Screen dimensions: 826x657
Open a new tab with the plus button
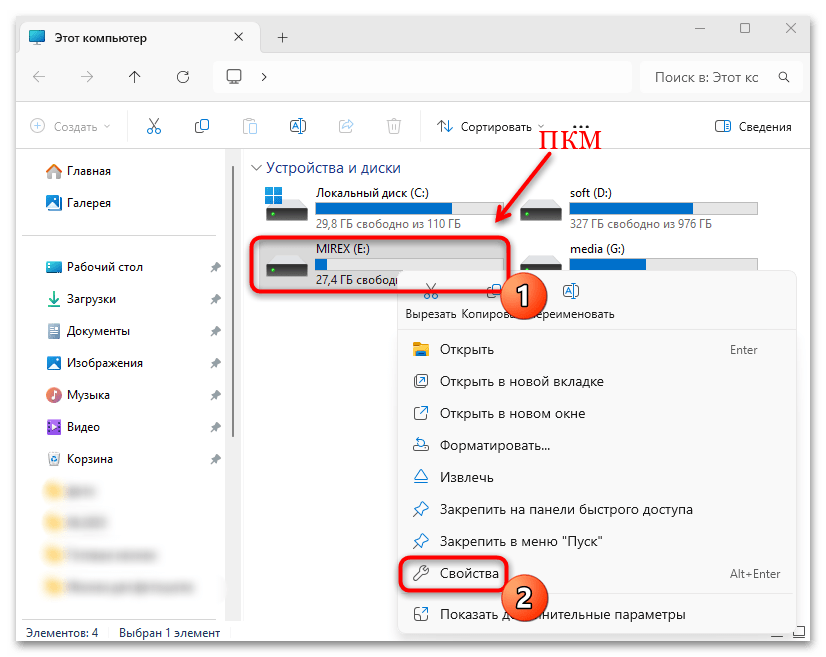[281, 37]
